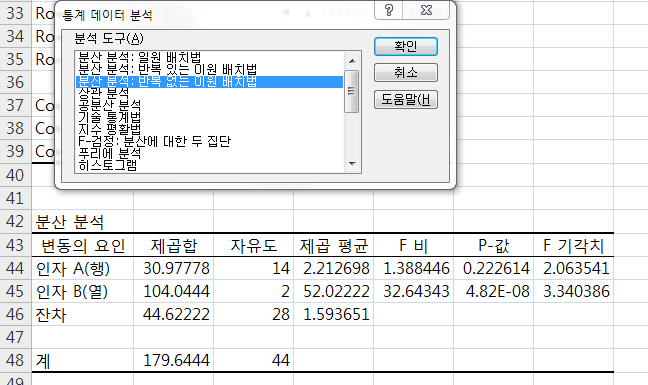Click degrees of freedom cell 14
The height and width of the screenshot is (385, 648).
253,269
